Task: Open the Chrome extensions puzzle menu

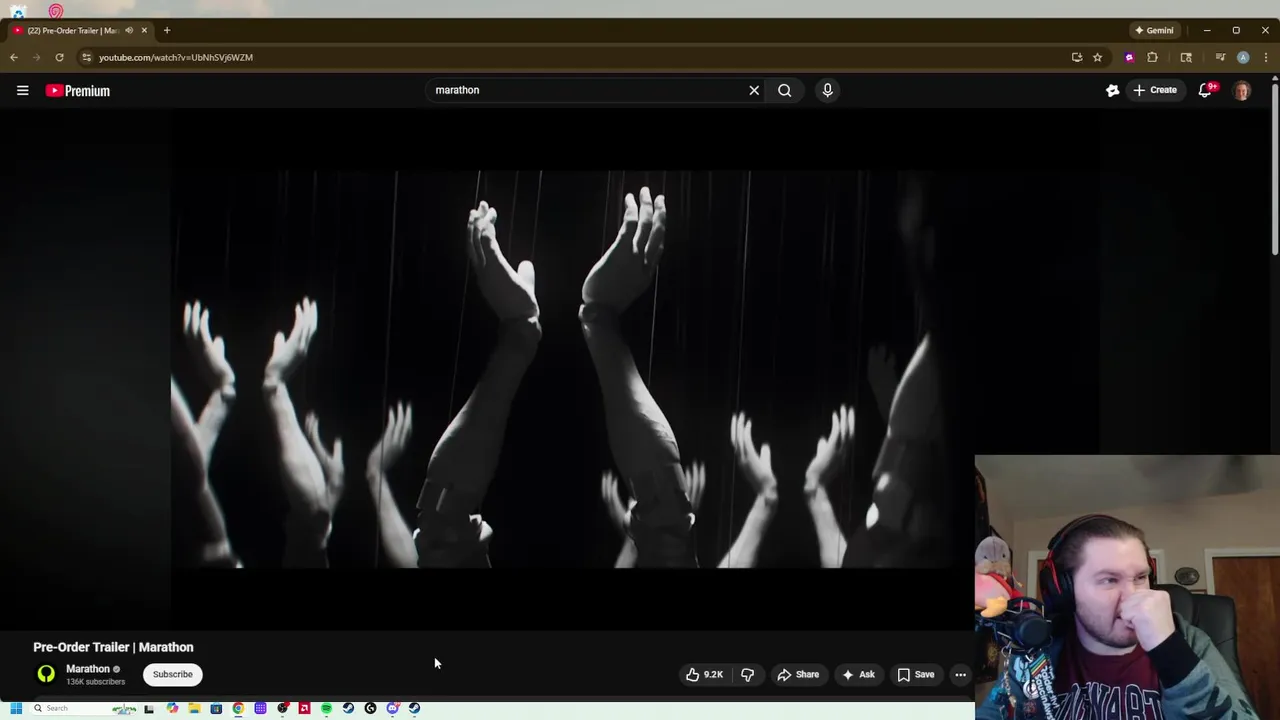Action: tap(1152, 57)
